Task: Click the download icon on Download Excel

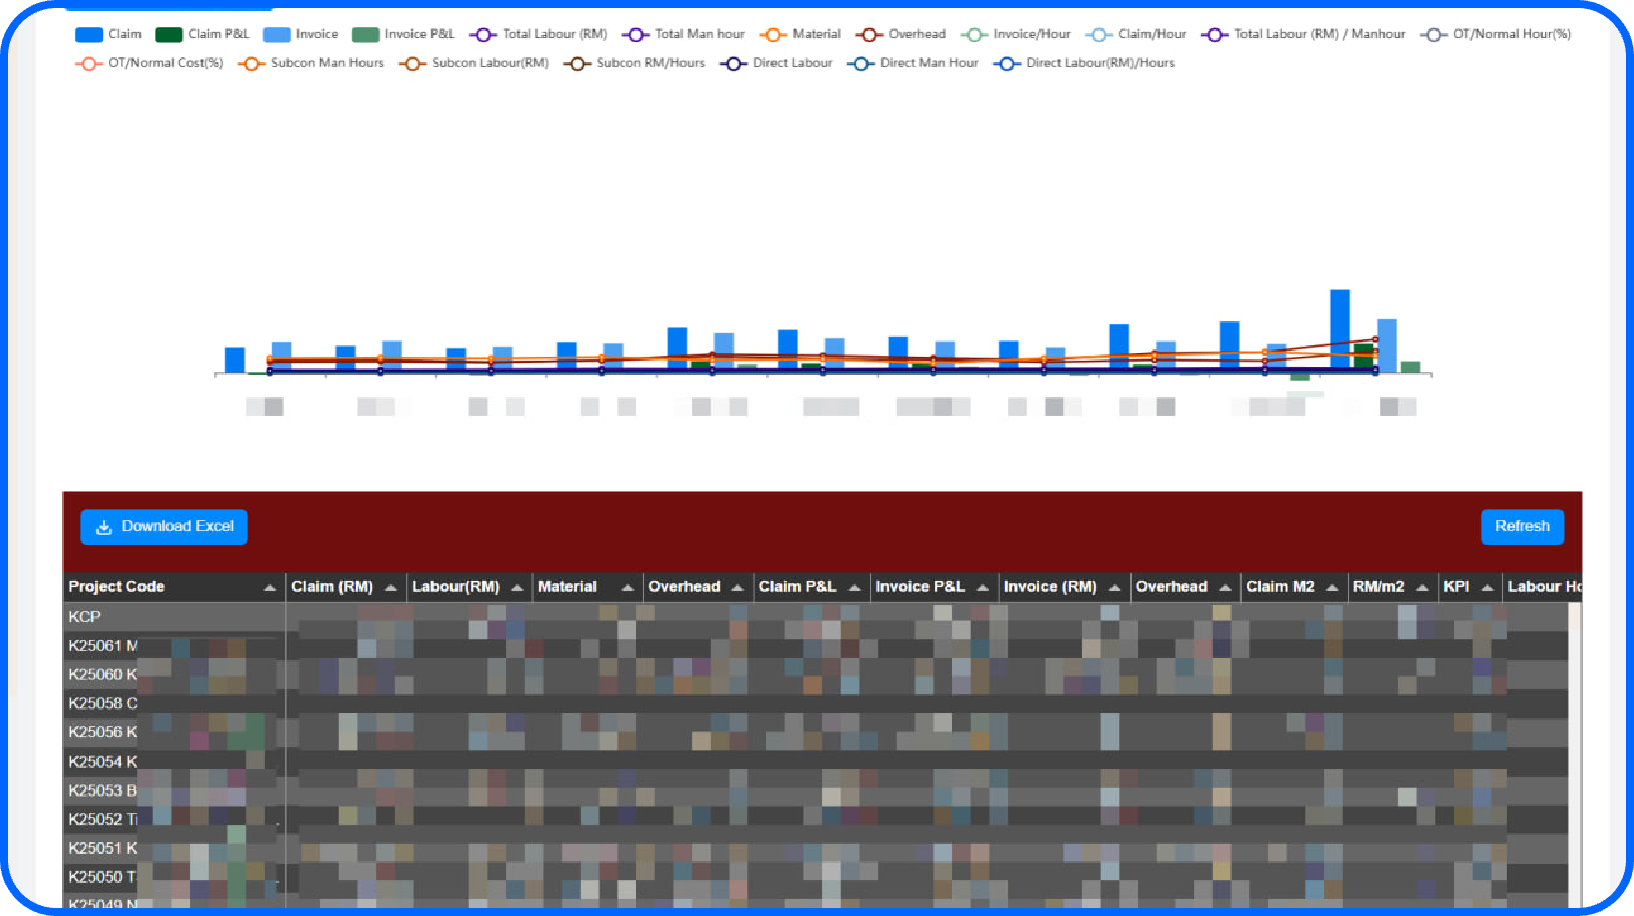Action: pyautogui.click(x=104, y=527)
